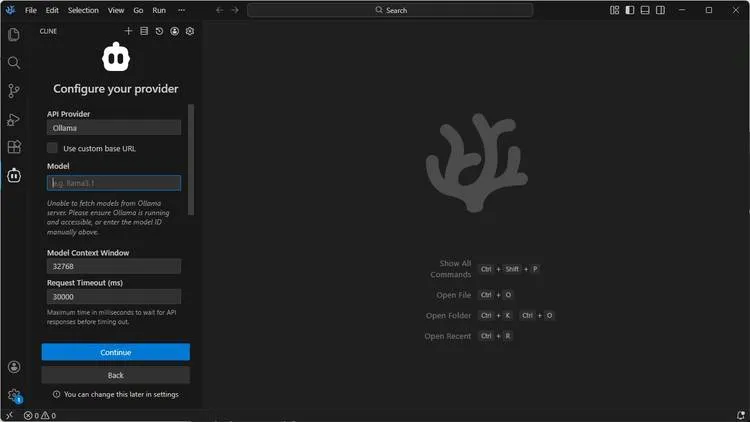The height and width of the screenshot is (422, 750).
Task: Select the Cline robot icon in activity bar
Action: click(x=14, y=175)
